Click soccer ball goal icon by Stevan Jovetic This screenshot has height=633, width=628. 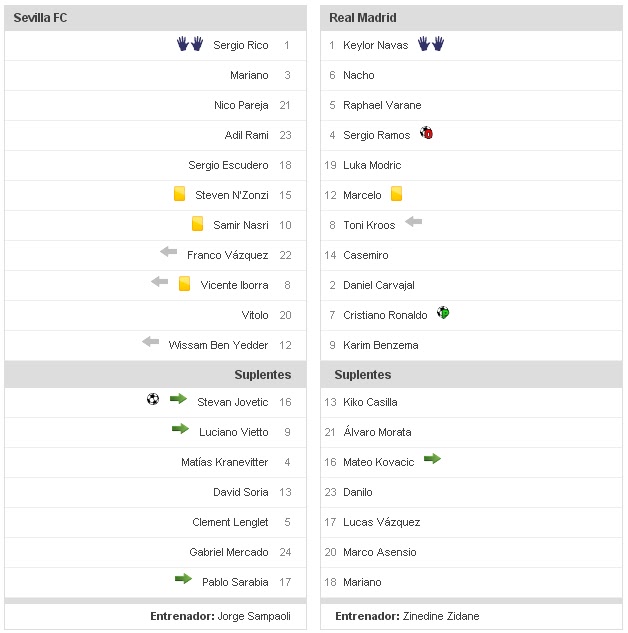coord(153,399)
